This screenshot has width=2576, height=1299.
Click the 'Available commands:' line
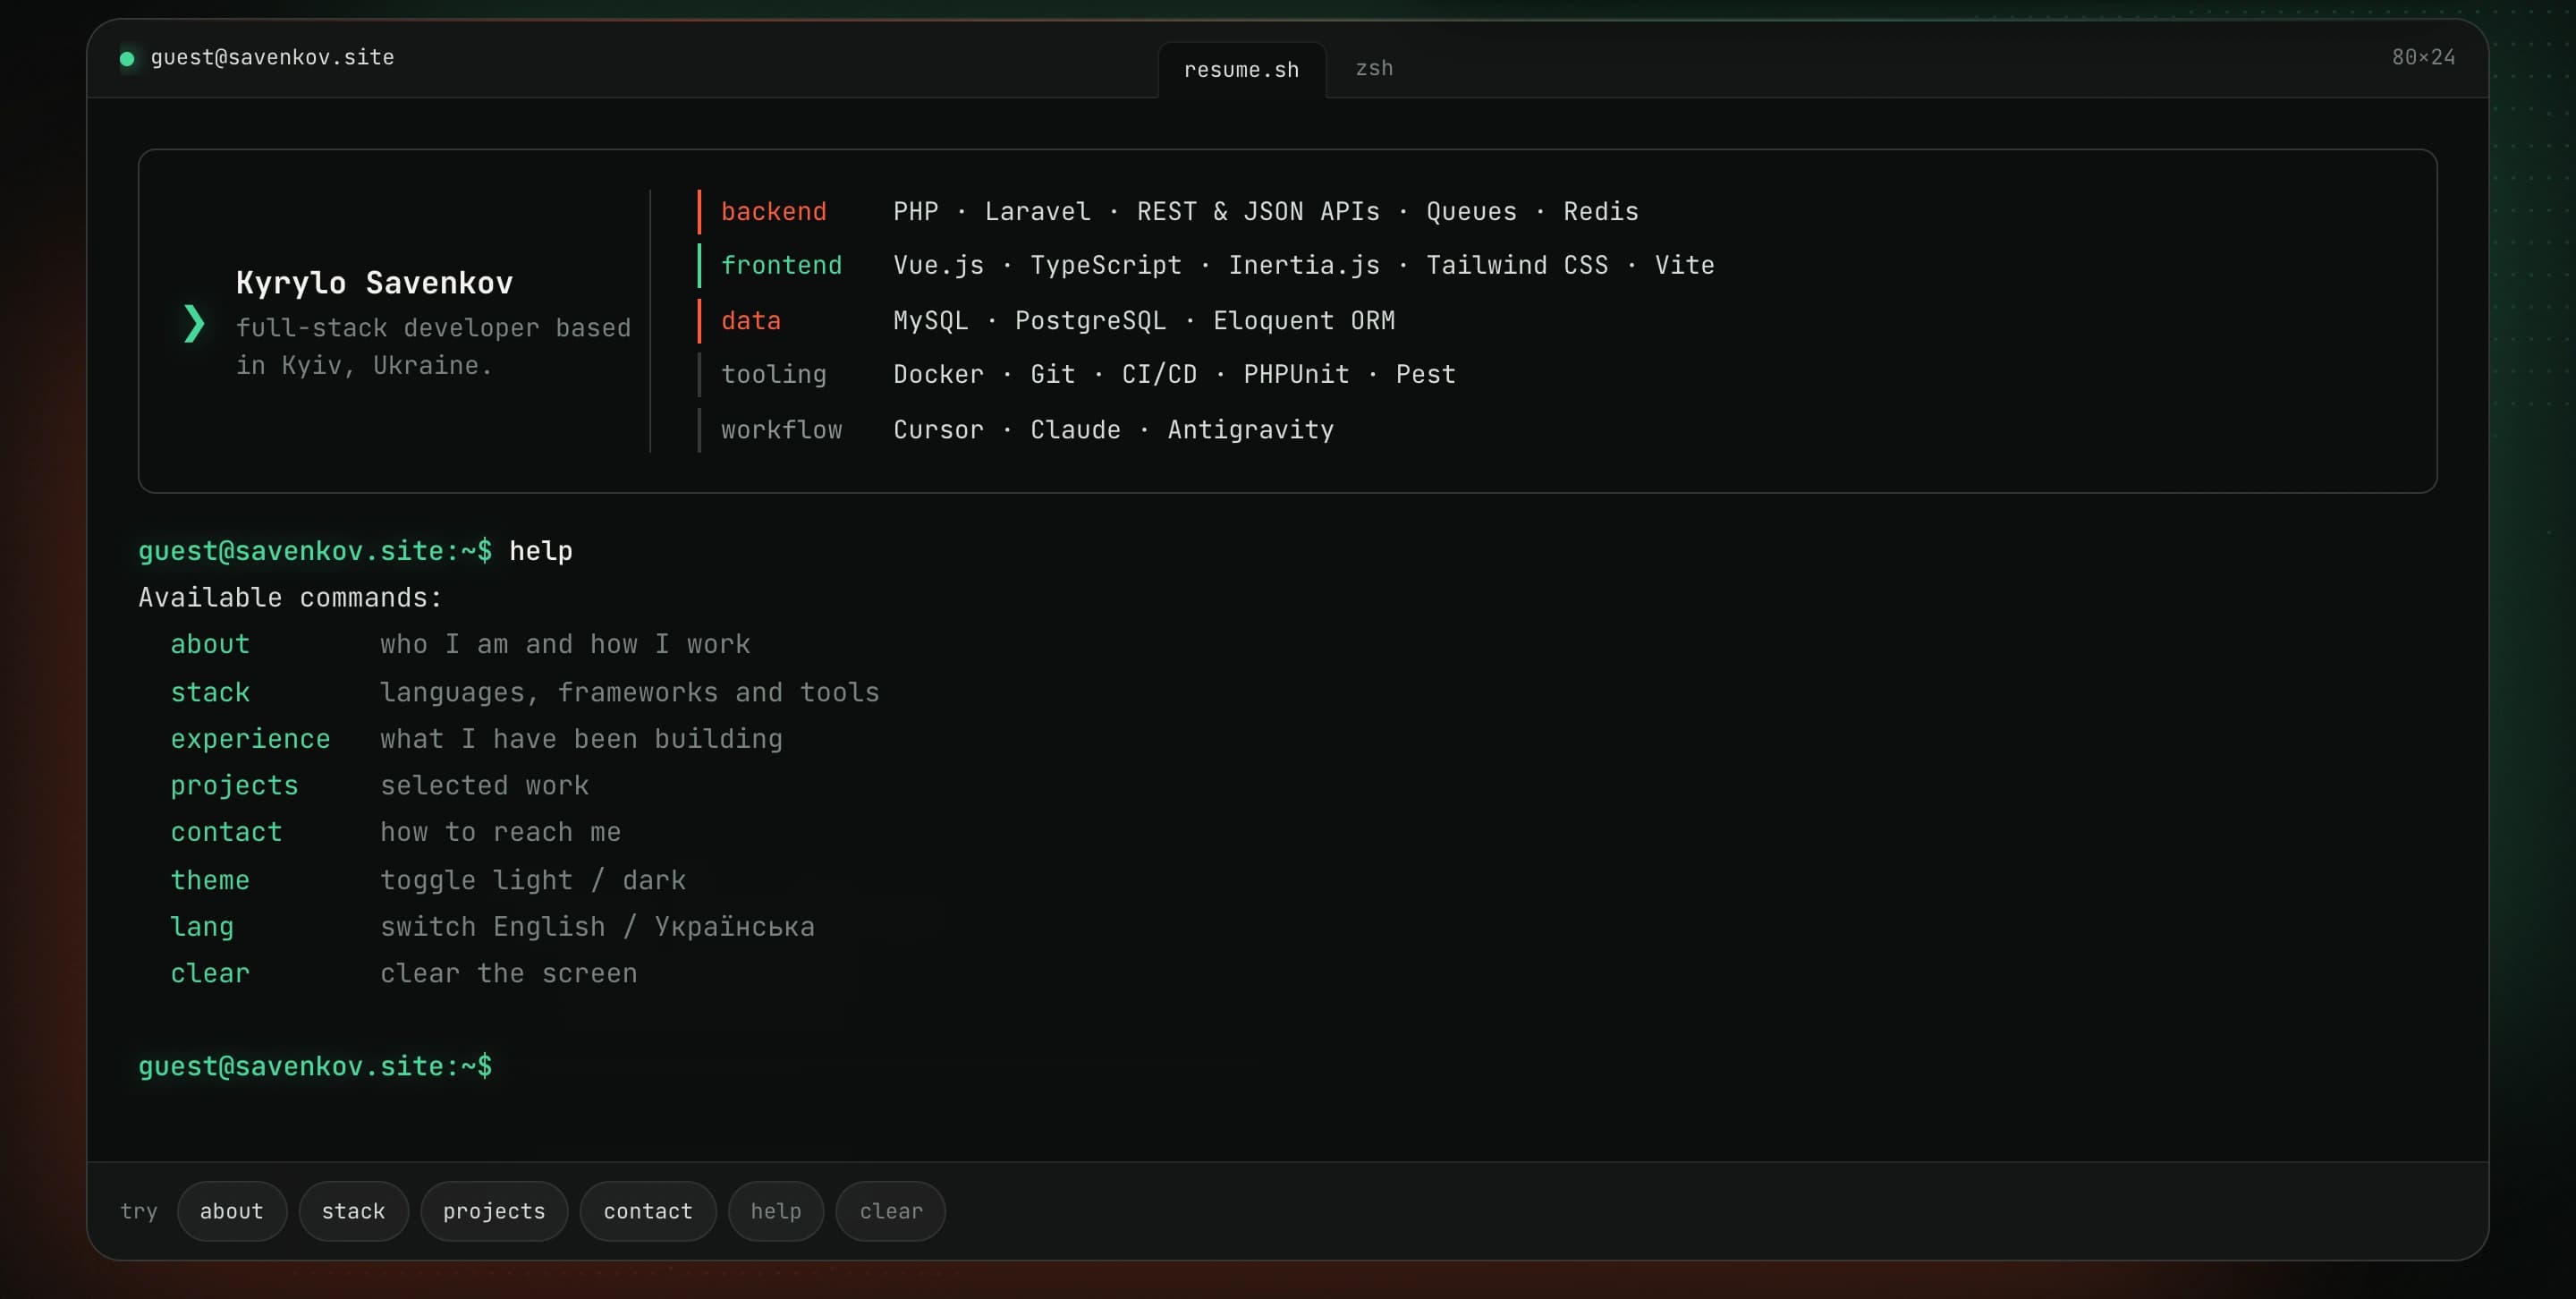point(290,597)
